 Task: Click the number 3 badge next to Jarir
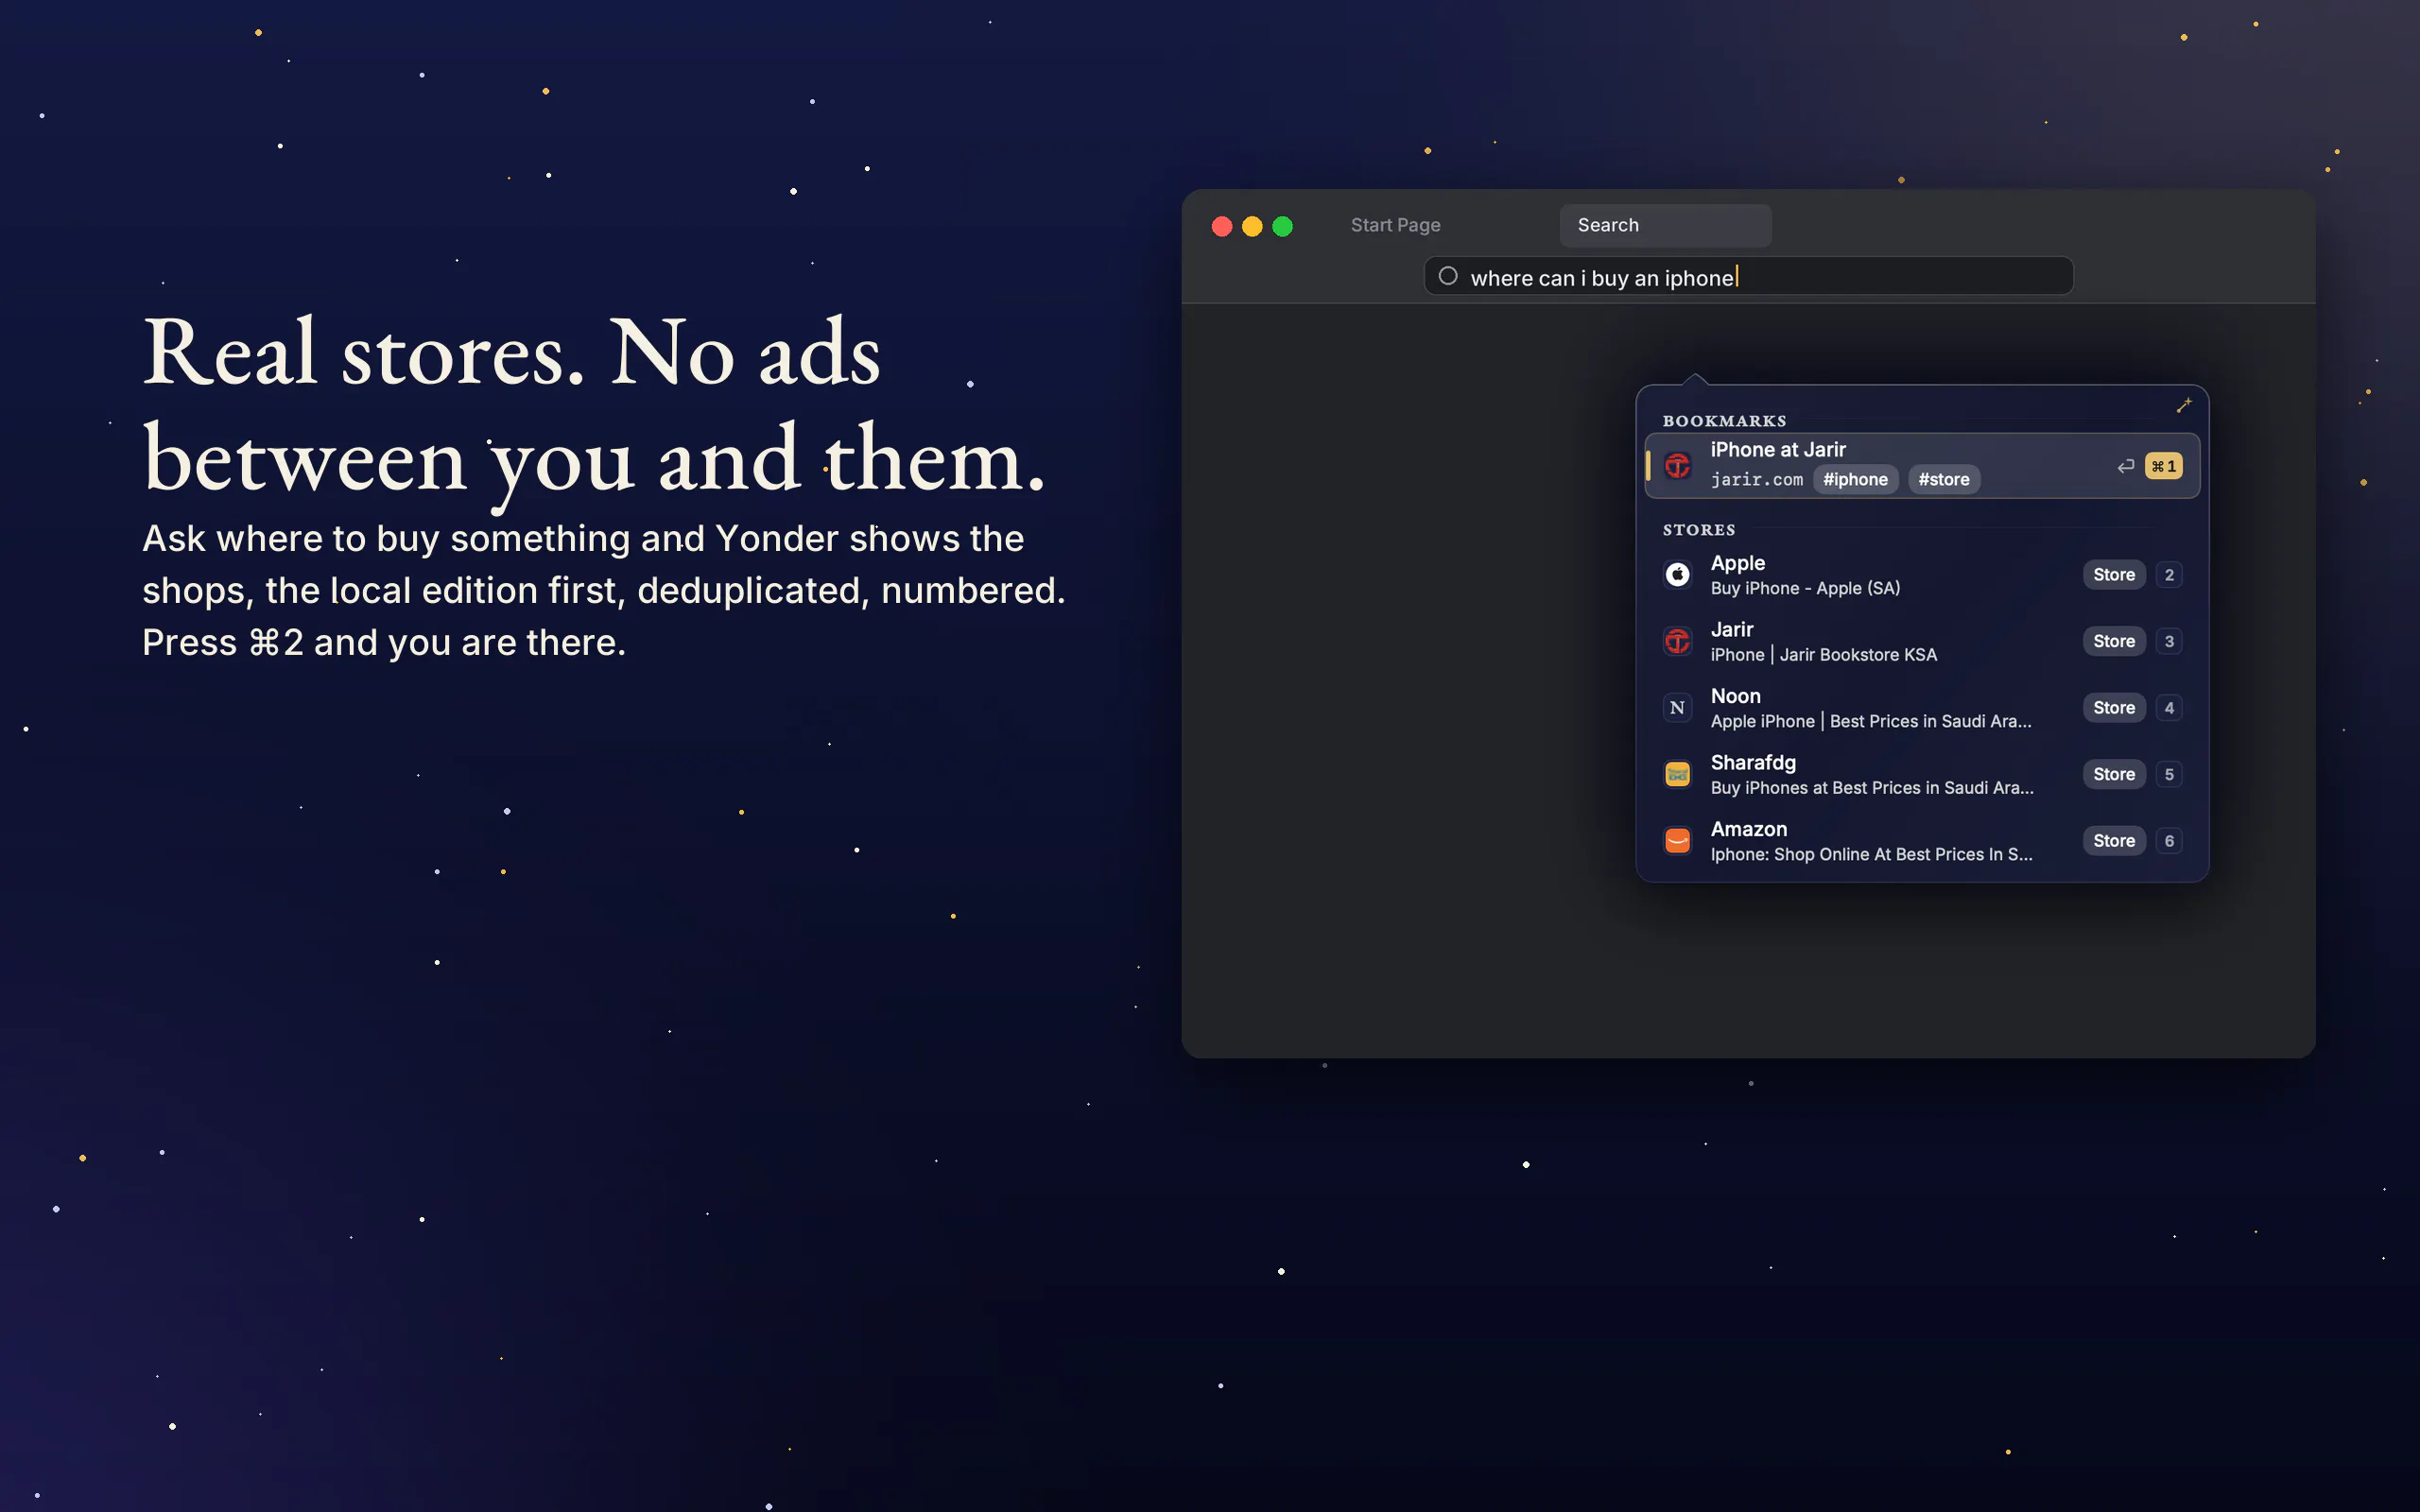click(x=2168, y=641)
